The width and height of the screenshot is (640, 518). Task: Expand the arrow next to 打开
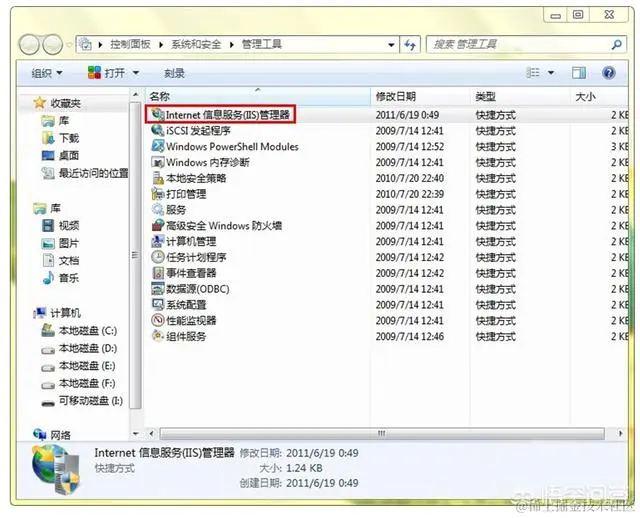(136, 73)
